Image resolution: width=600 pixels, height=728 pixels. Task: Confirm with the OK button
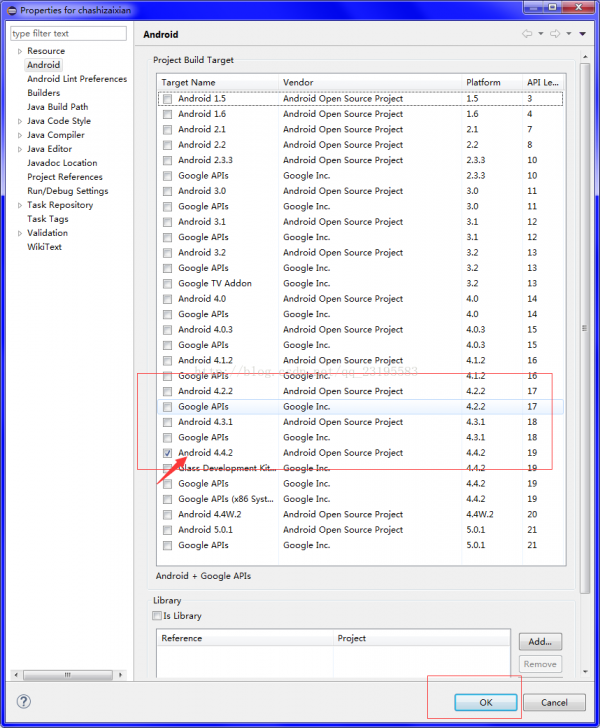click(x=485, y=702)
